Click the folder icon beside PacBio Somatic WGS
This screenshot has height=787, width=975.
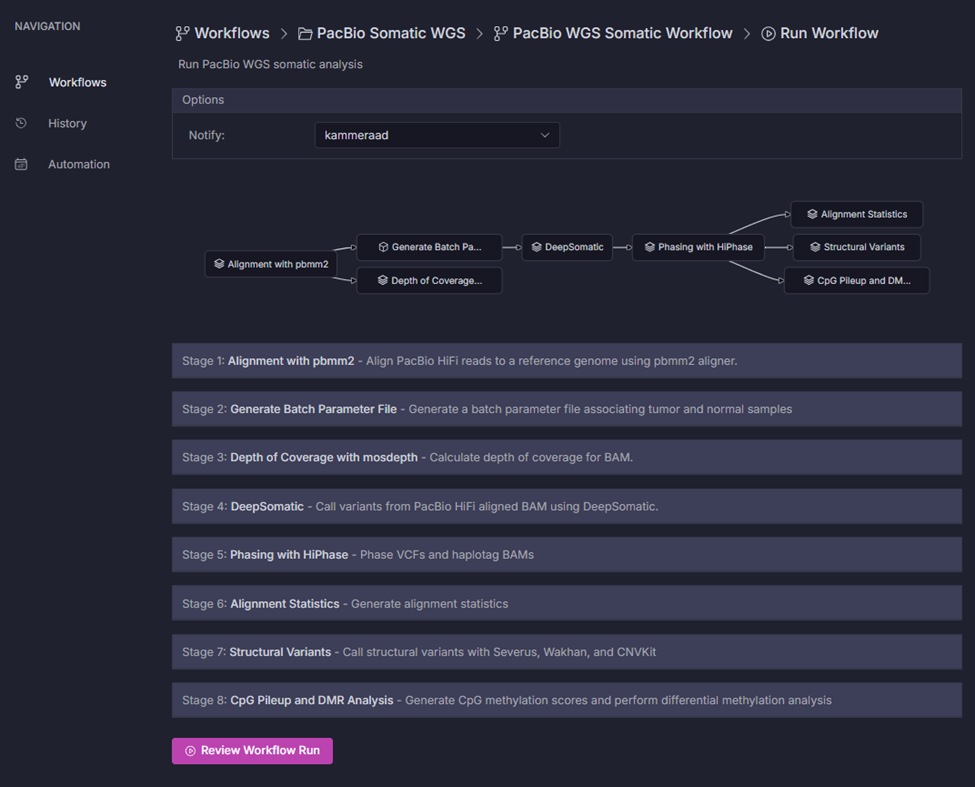tap(305, 34)
